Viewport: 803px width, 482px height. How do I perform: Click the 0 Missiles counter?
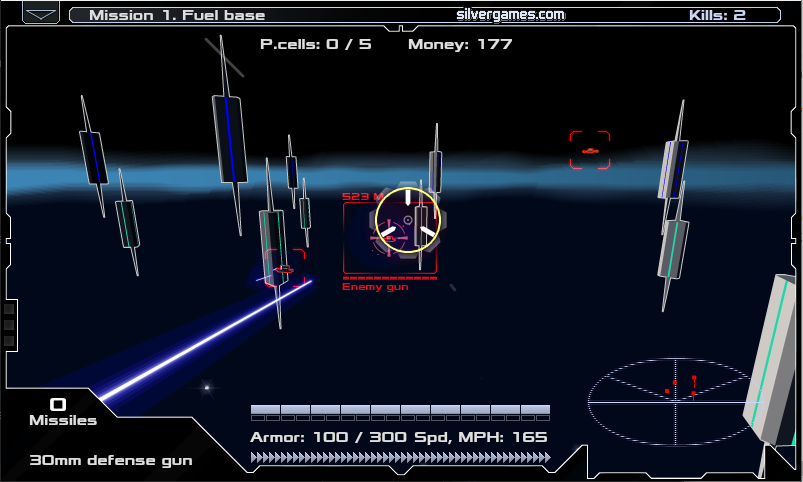click(x=62, y=412)
